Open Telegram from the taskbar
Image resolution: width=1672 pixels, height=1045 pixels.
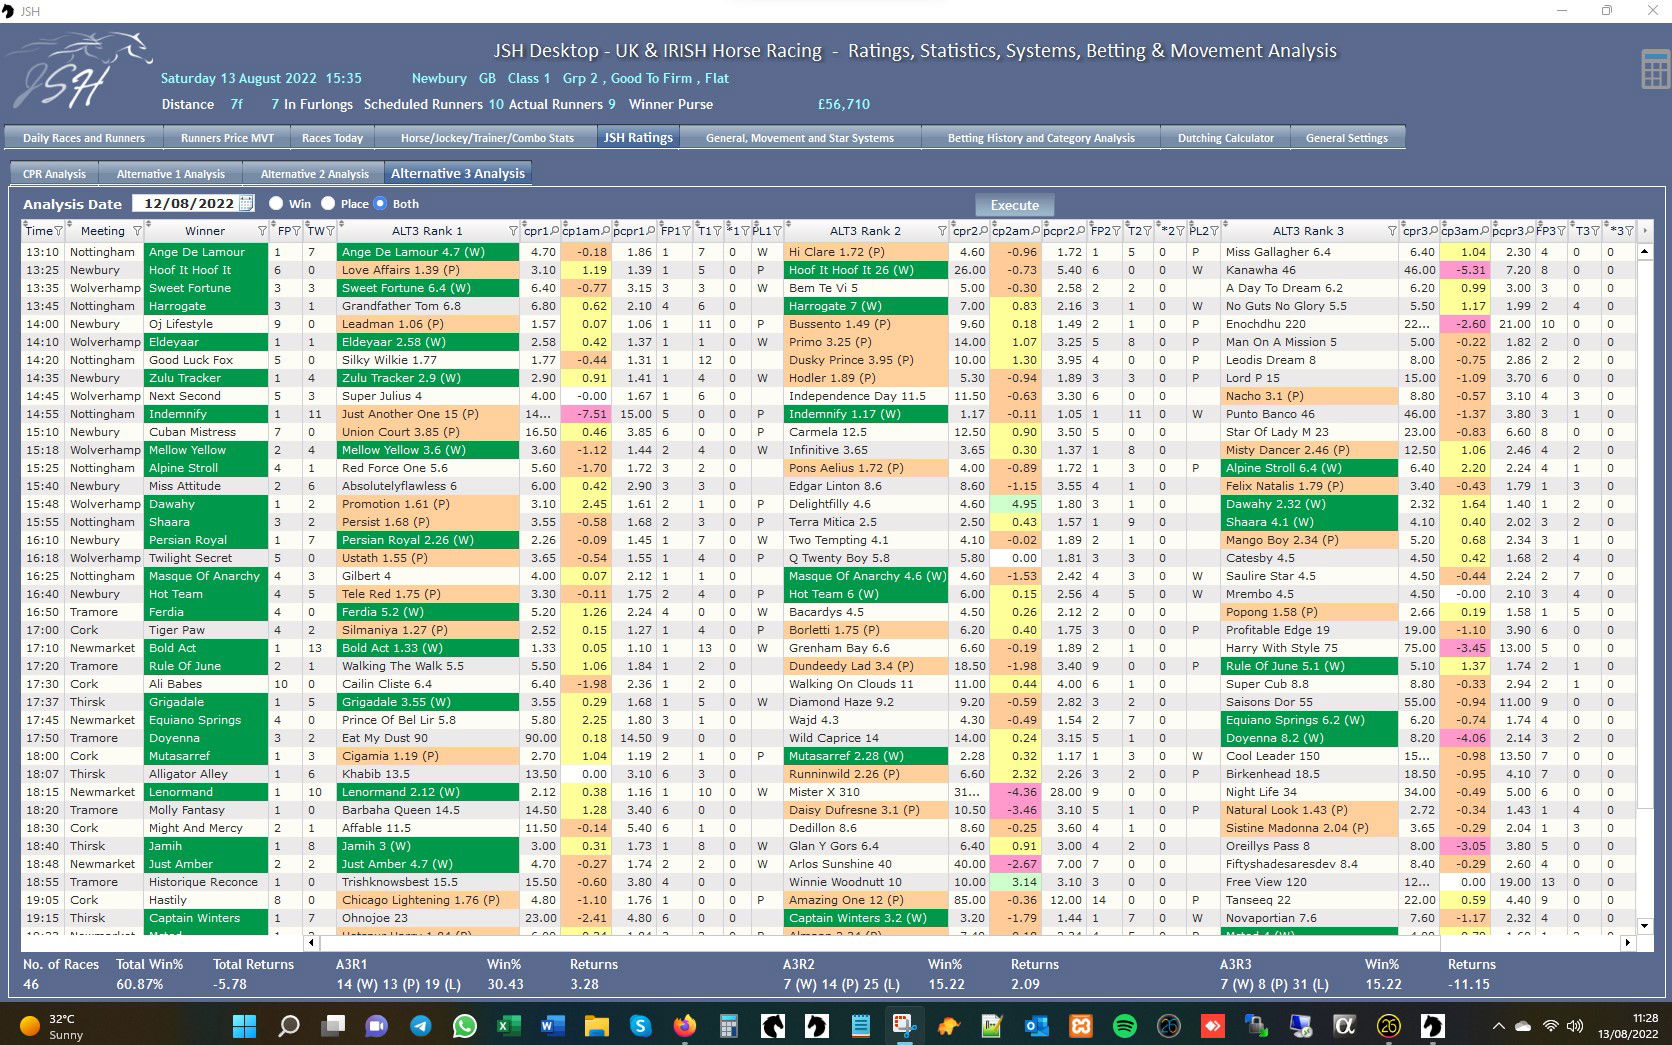tap(420, 1025)
